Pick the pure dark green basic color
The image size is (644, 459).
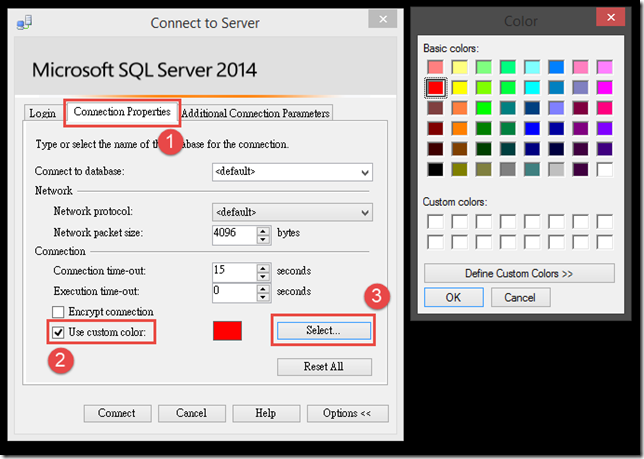484,129
